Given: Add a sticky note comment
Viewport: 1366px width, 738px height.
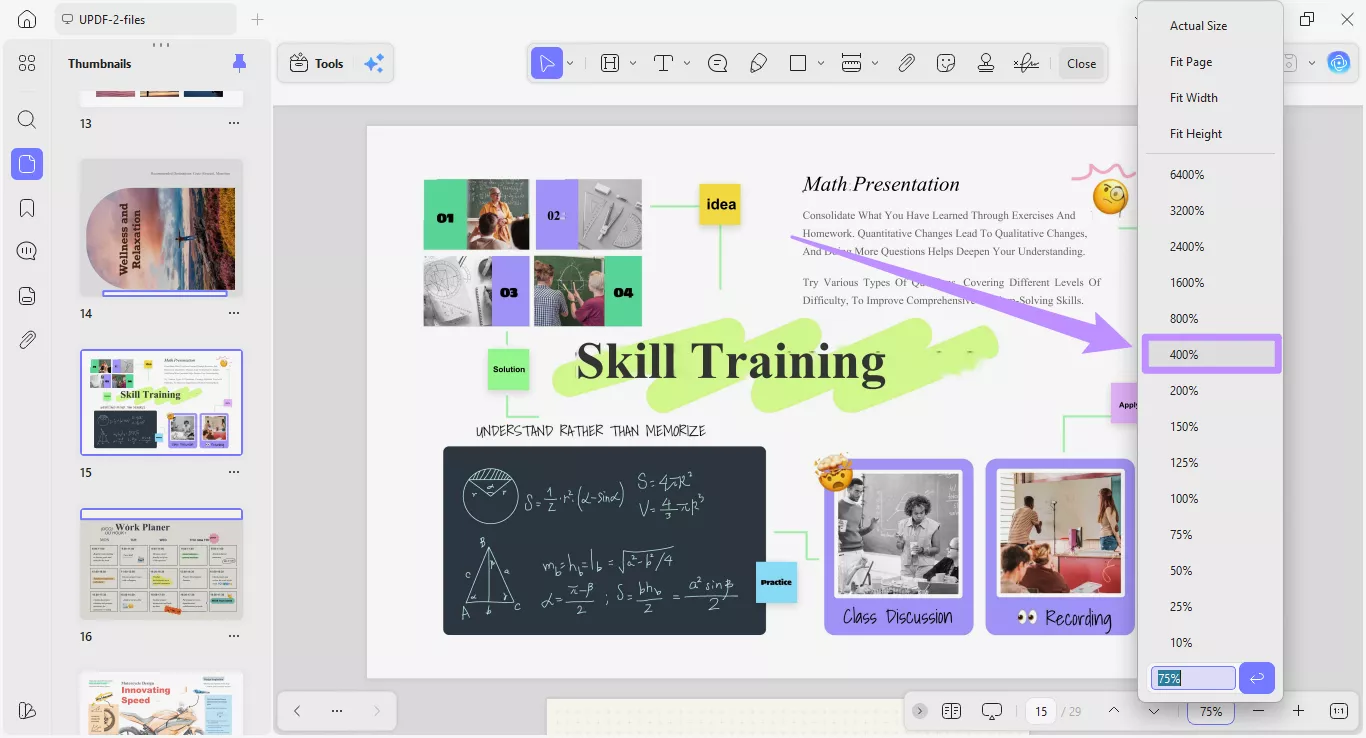Looking at the screenshot, I should coord(717,63).
